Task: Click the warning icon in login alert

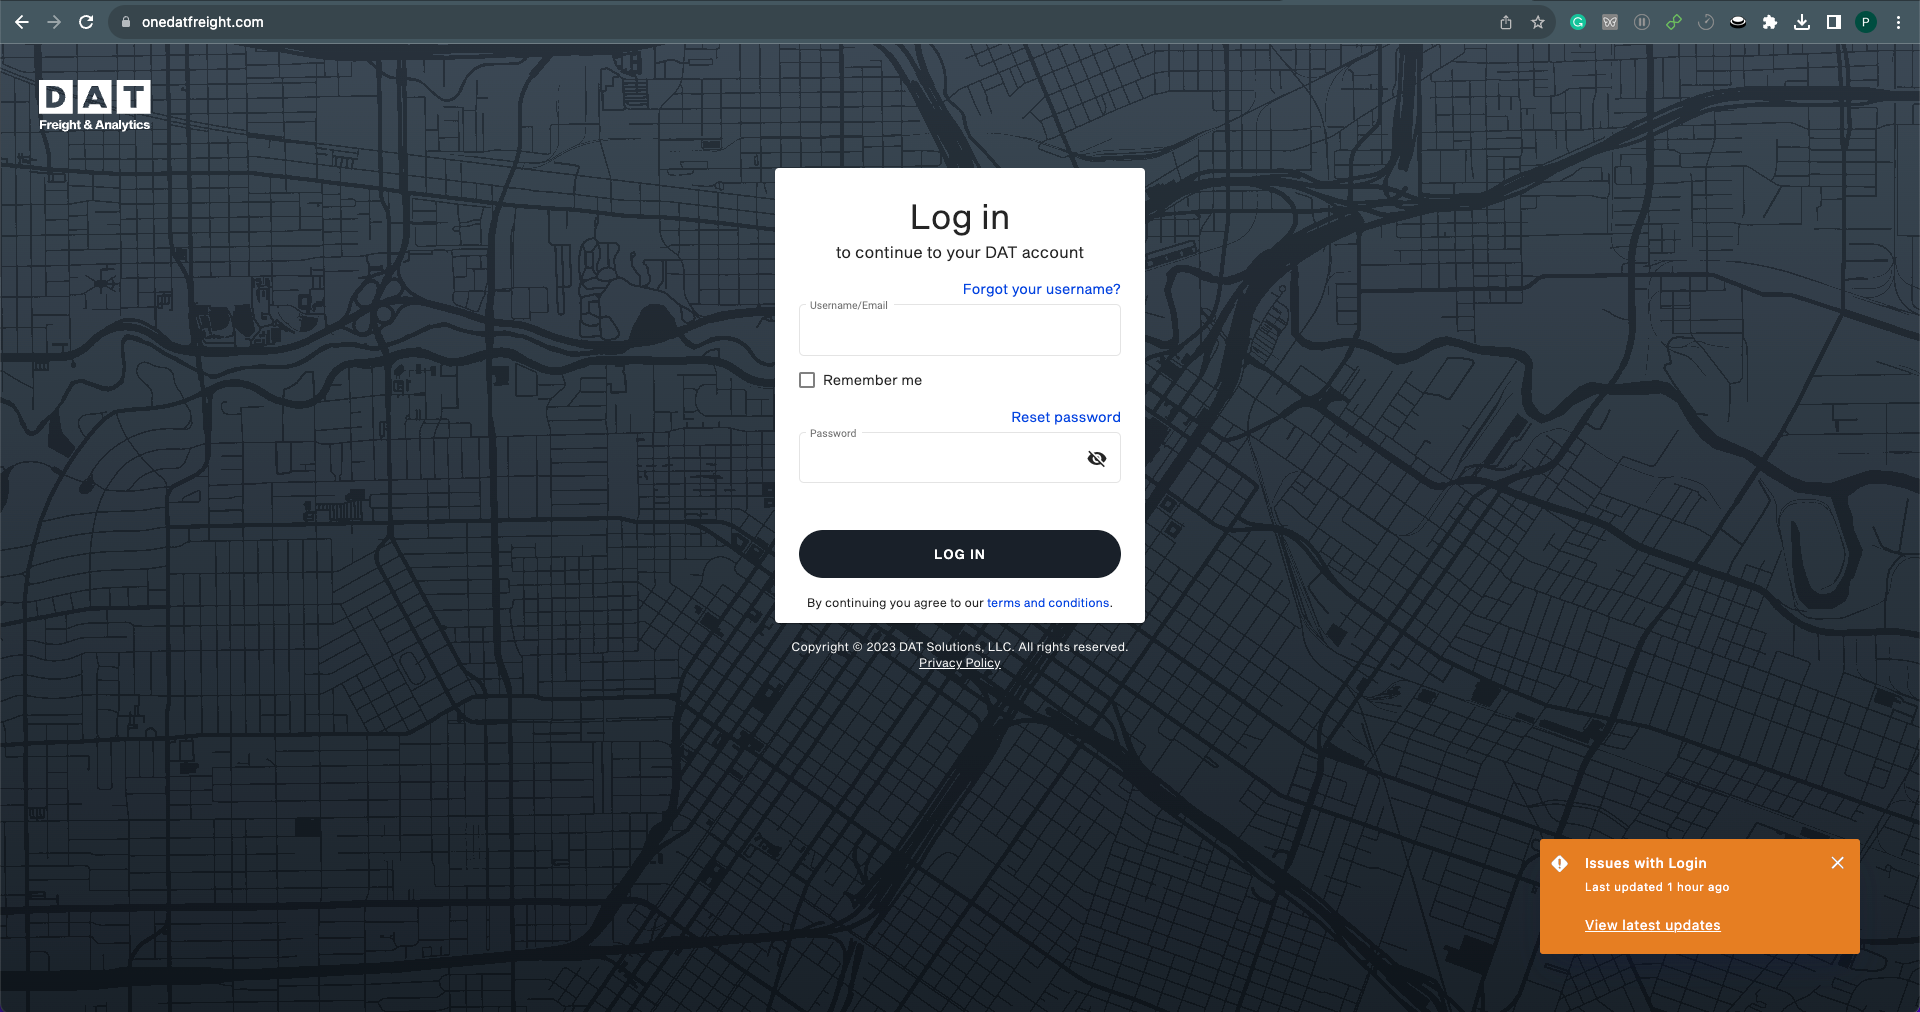Action: [x=1560, y=863]
